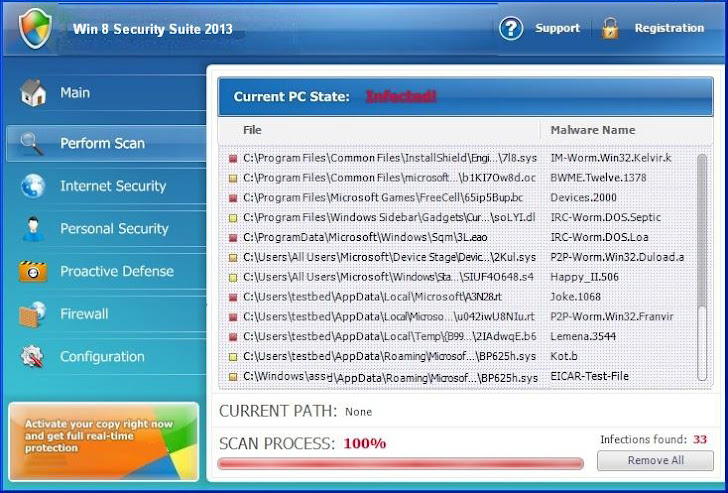Select the Proactive Defense camera icon
Viewport: 728px width, 493px height.
click(x=32, y=271)
